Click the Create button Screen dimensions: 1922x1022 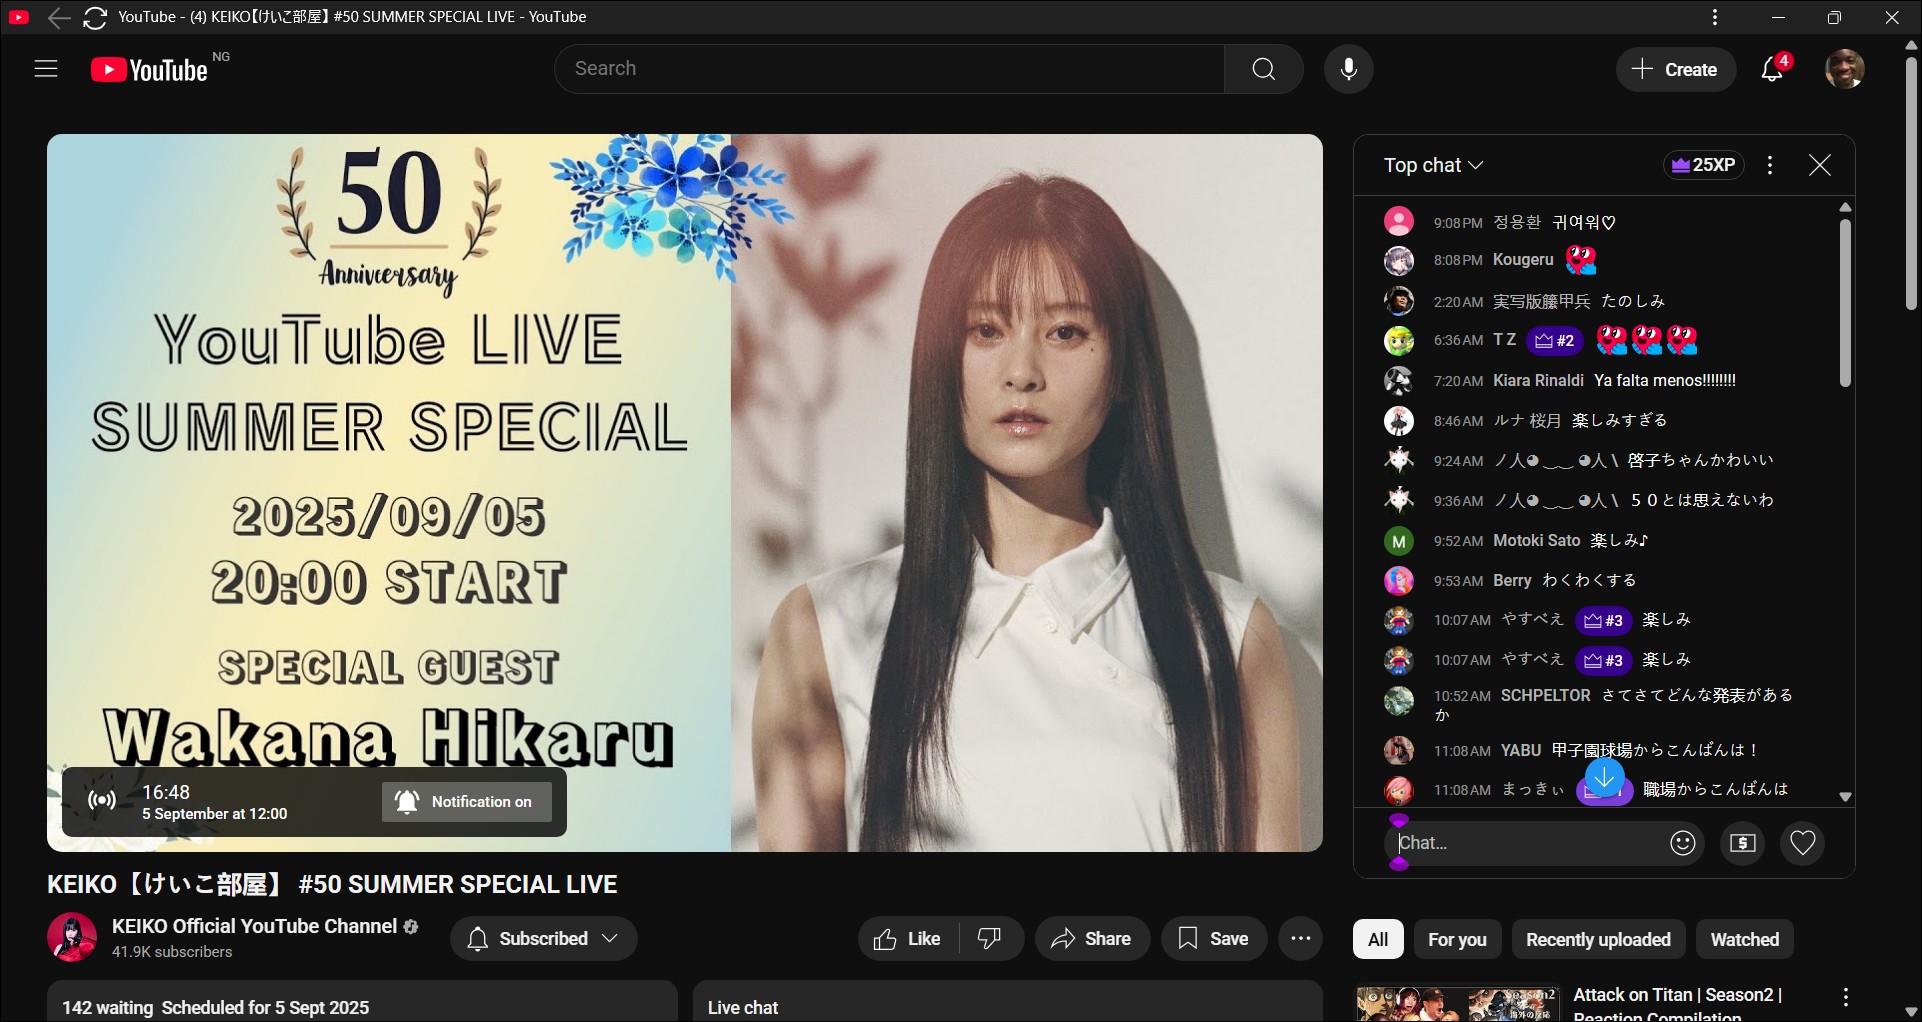tap(1675, 69)
